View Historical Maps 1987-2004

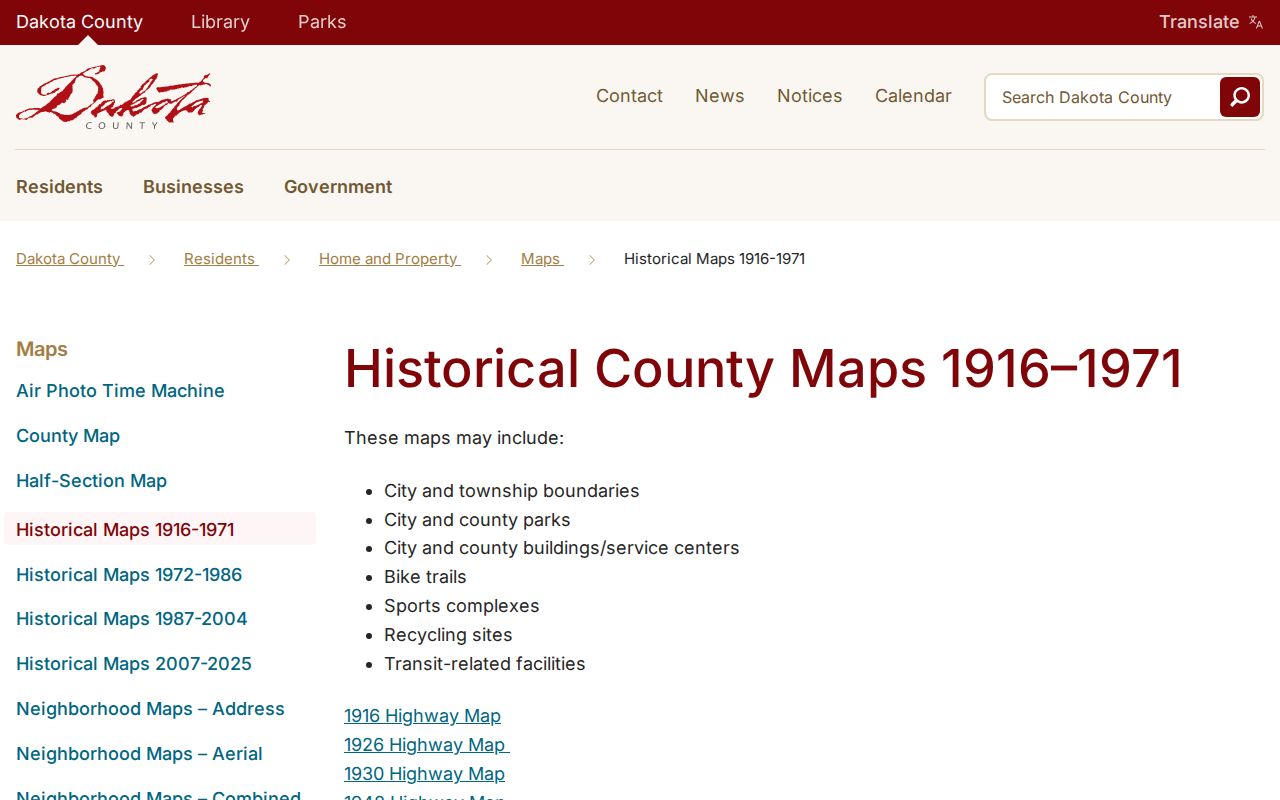pos(131,619)
